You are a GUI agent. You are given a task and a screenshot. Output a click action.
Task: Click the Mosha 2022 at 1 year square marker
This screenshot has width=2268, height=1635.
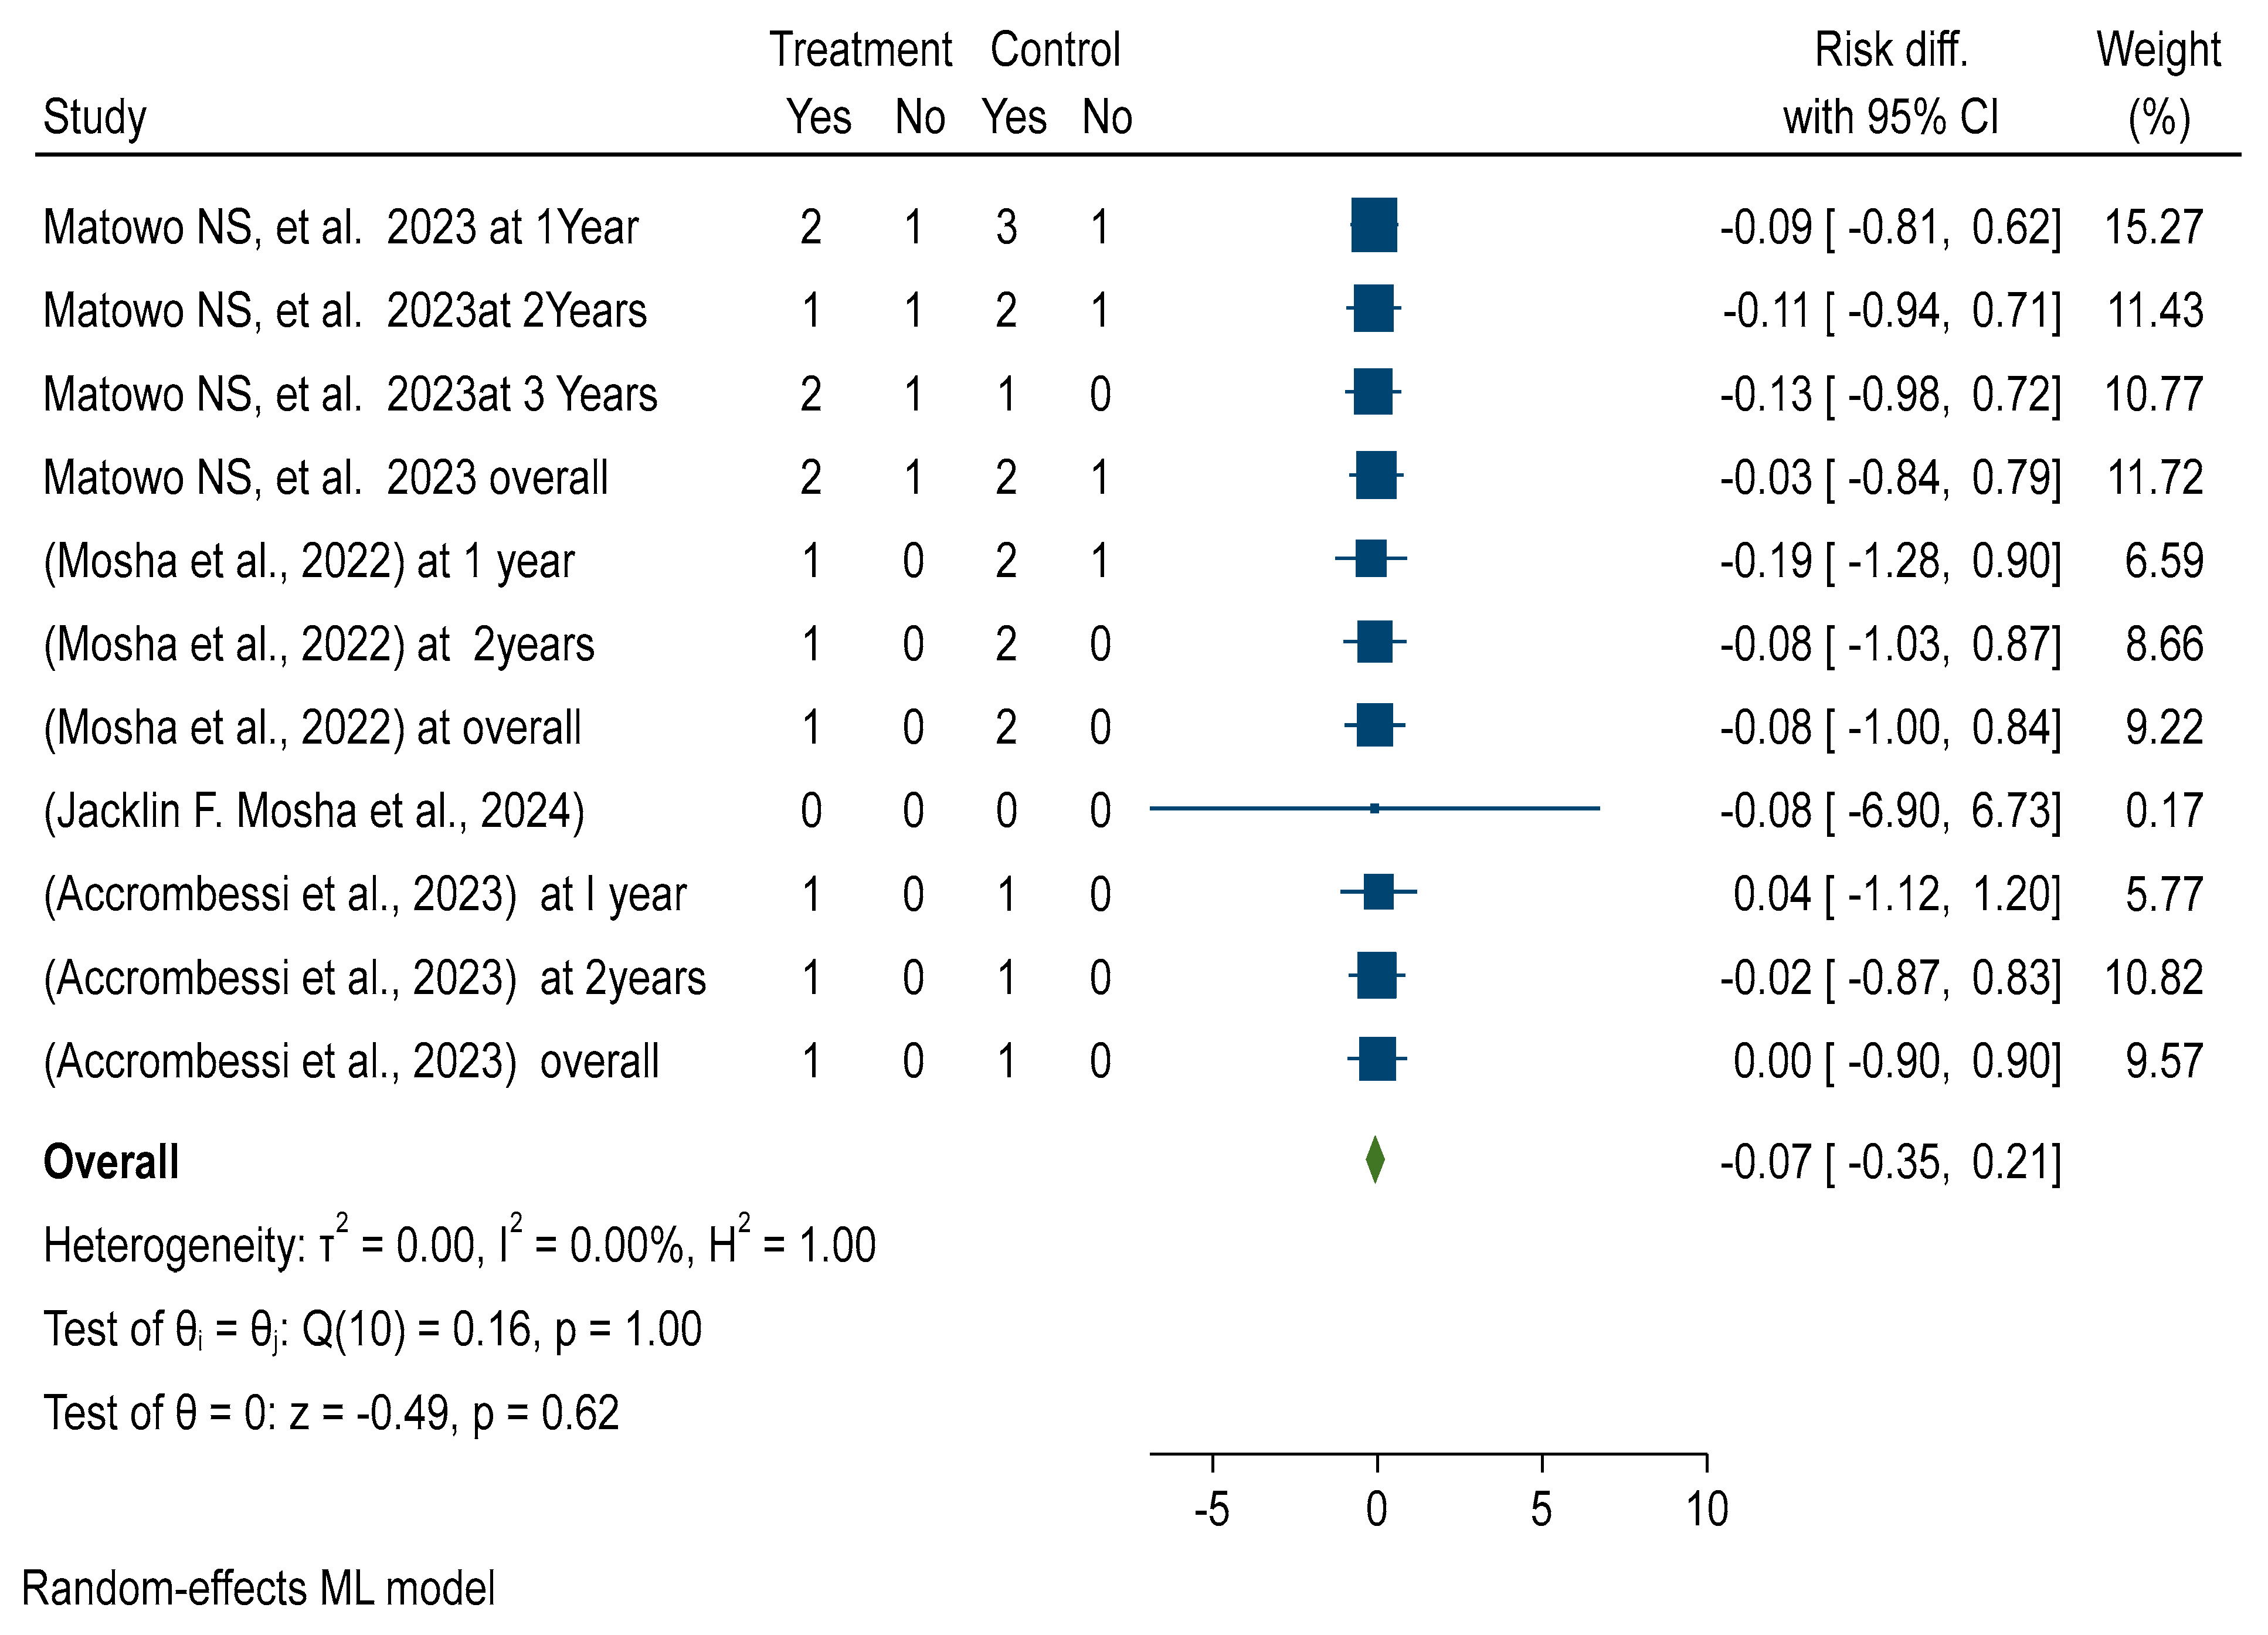click(1371, 558)
